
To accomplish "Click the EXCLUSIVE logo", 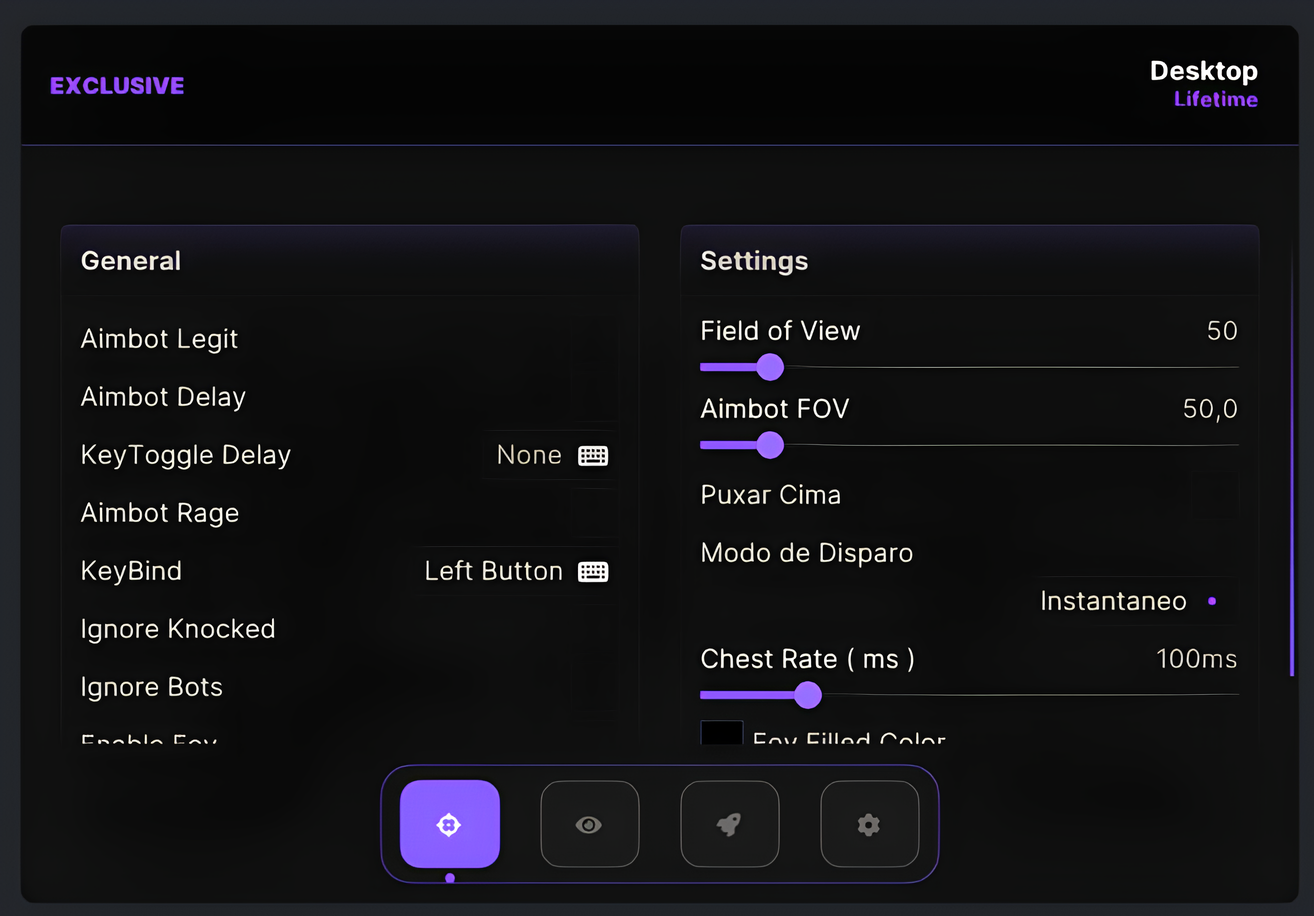I will (x=117, y=86).
